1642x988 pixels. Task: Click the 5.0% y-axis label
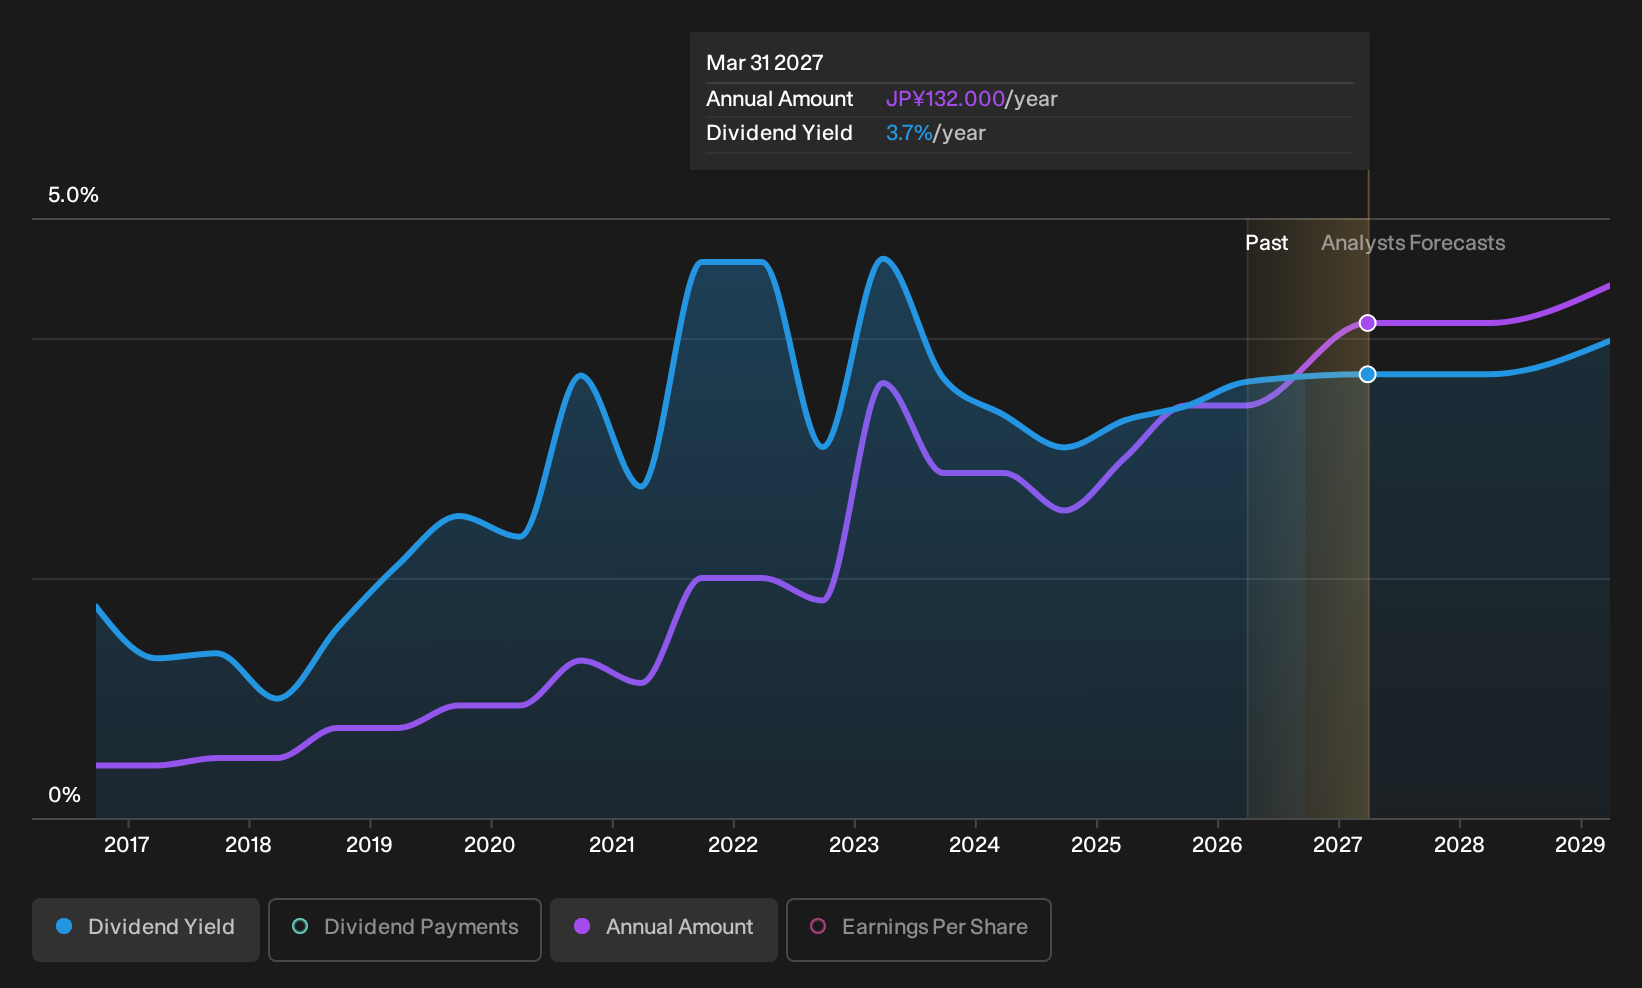pyautogui.click(x=73, y=195)
